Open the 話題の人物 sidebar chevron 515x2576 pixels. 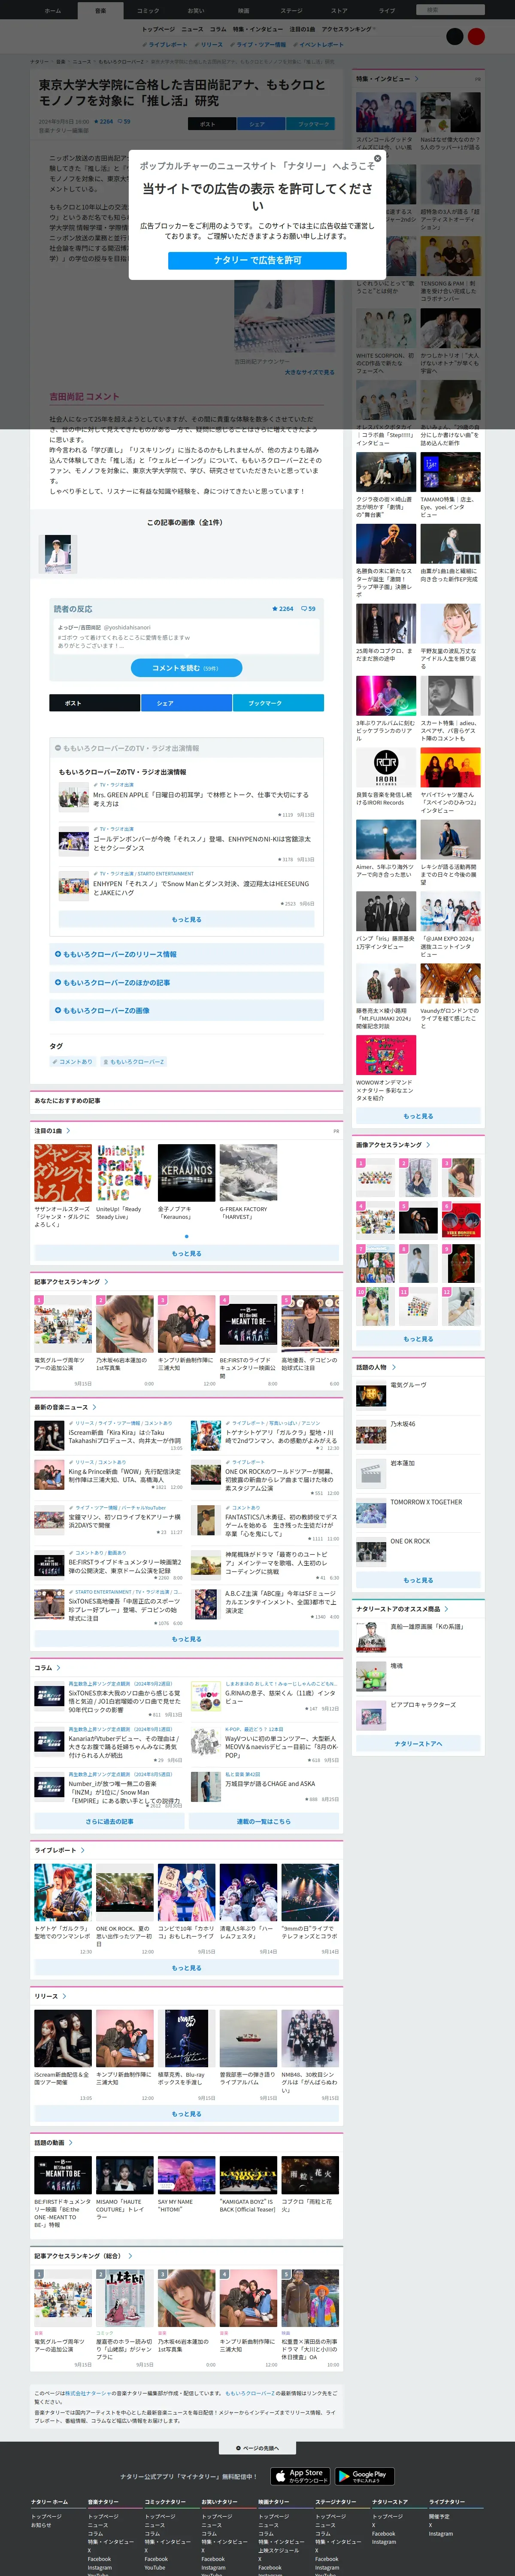coord(393,1367)
